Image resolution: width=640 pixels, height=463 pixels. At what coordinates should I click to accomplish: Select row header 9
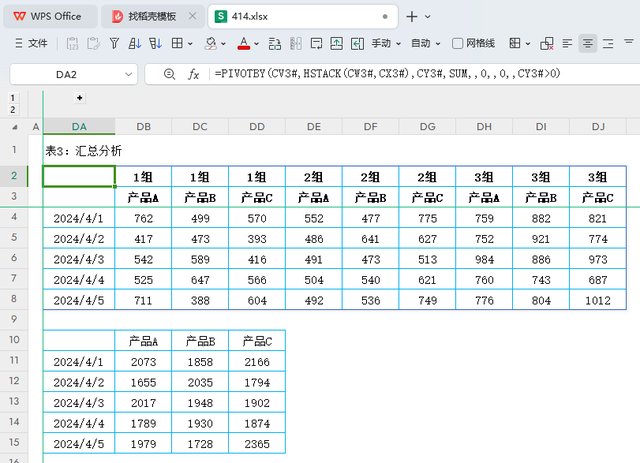pyautogui.click(x=14, y=319)
